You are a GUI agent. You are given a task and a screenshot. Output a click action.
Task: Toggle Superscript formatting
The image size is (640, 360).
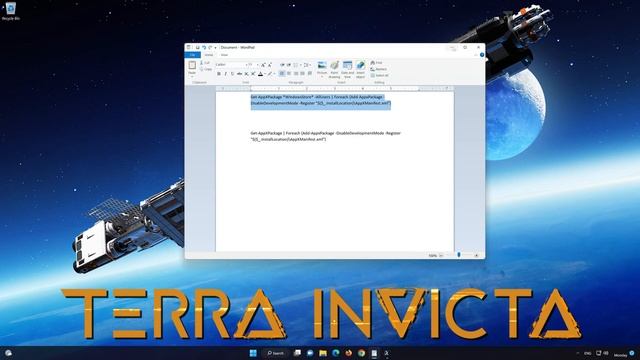pos(253,74)
